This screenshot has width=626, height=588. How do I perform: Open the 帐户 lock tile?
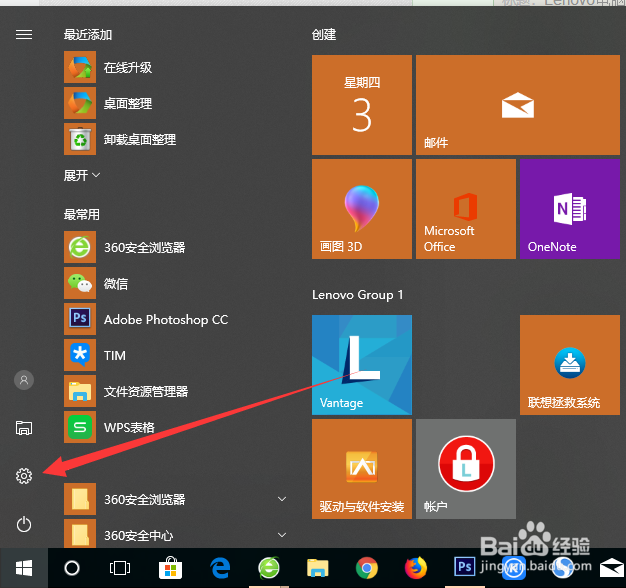coord(466,469)
